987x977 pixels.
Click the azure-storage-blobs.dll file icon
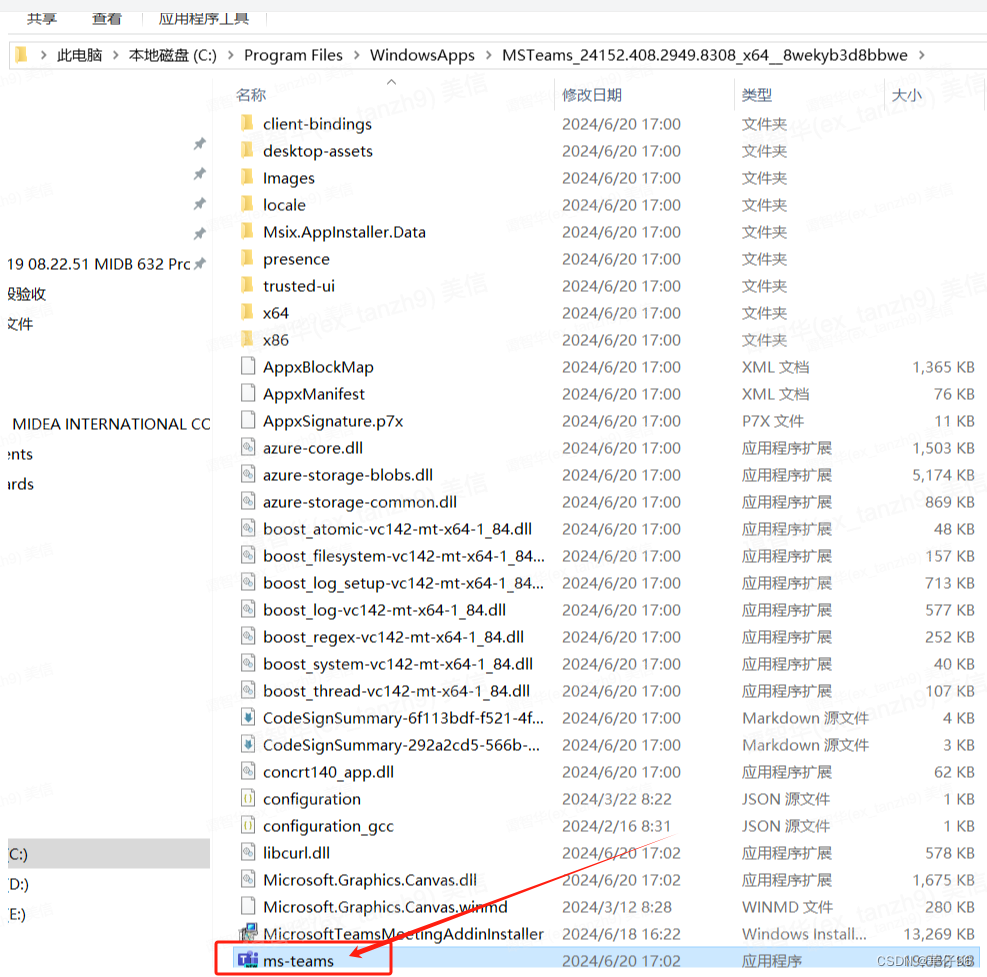tap(248, 475)
